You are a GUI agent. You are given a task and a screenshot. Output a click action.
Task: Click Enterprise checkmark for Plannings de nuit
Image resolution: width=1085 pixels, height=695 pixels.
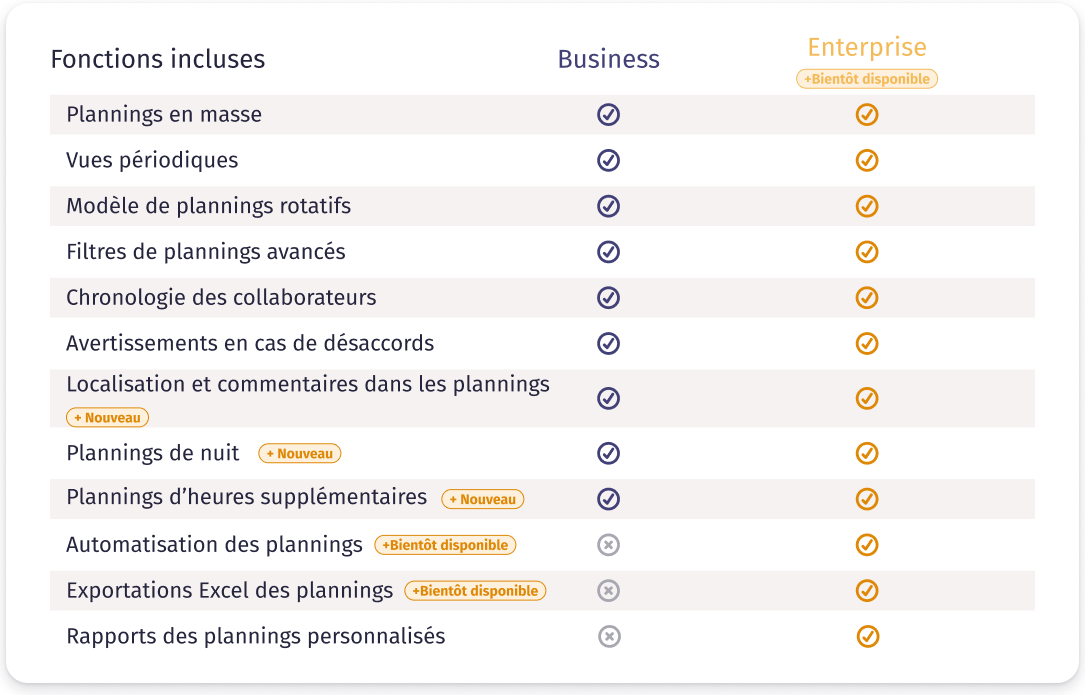tap(867, 453)
